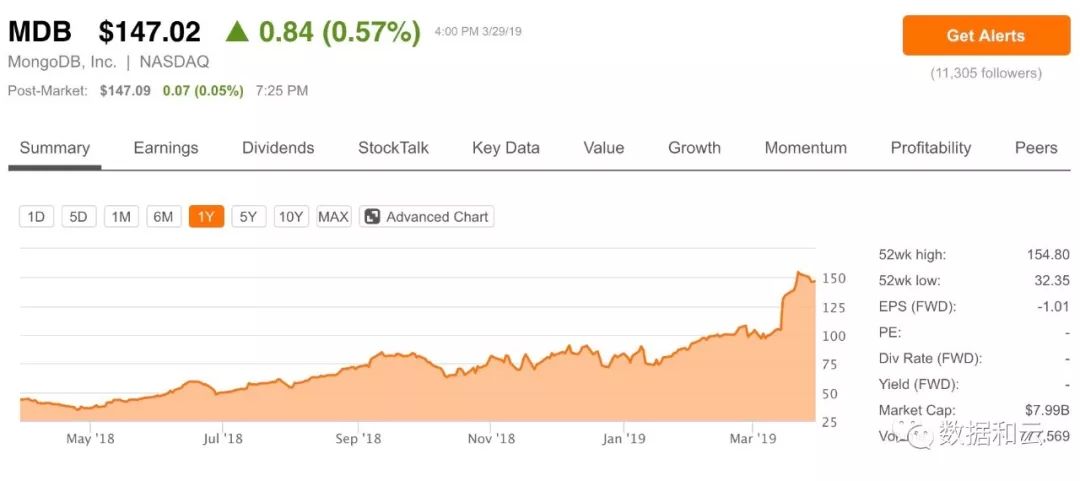
Task: Select the active 1Y range button
Action: coord(206,217)
